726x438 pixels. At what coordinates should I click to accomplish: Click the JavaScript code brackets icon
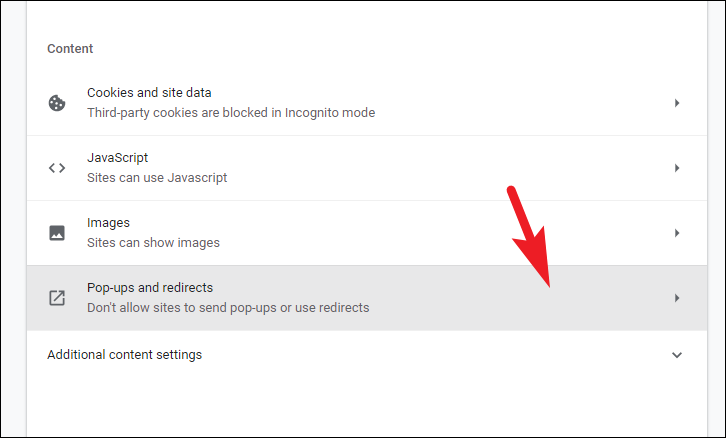(57, 168)
